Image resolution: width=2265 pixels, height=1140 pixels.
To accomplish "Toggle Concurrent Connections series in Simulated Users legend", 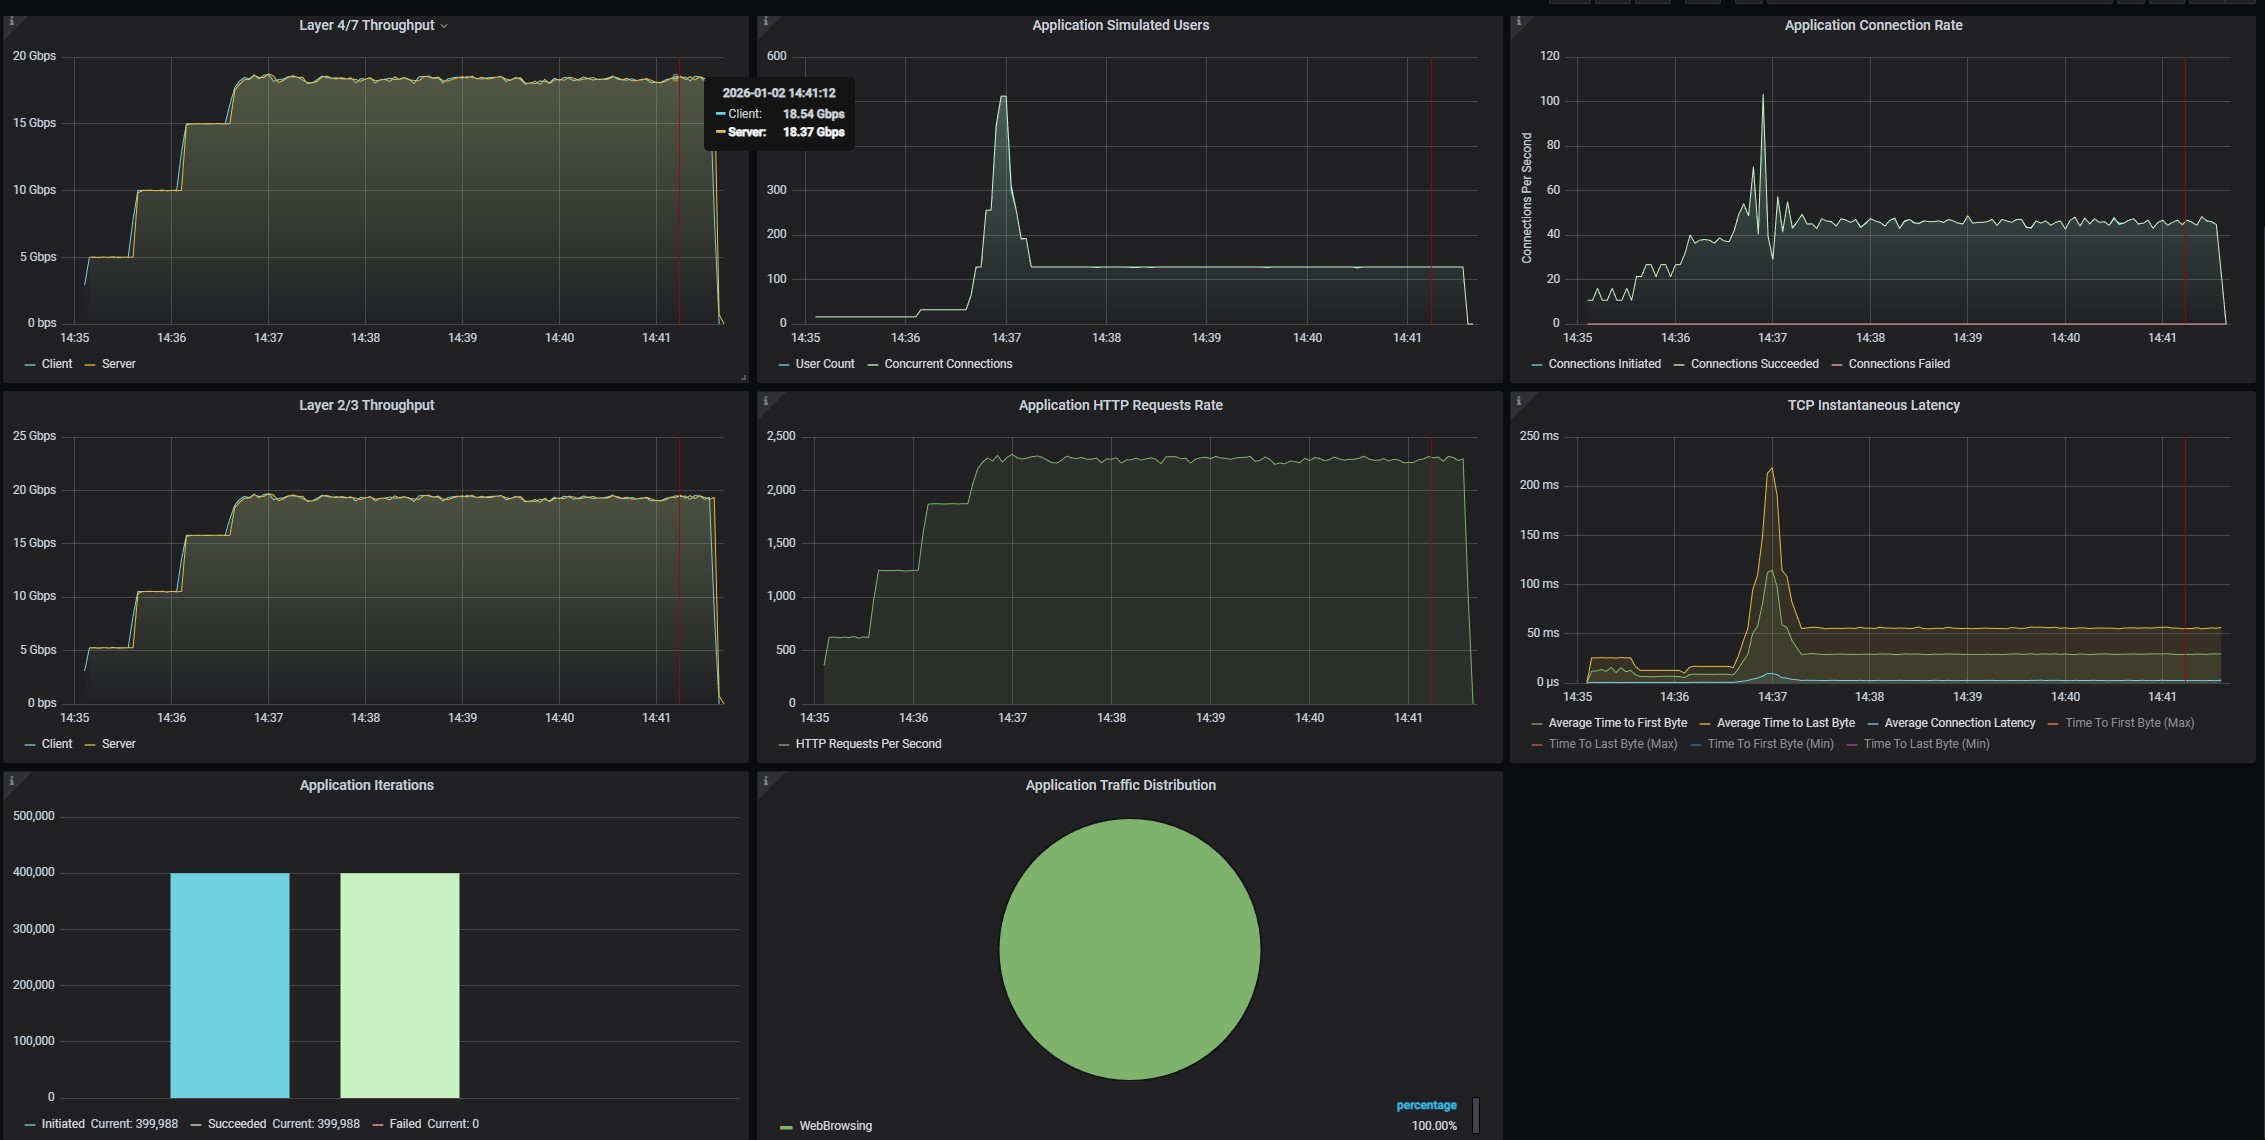I will [x=947, y=364].
